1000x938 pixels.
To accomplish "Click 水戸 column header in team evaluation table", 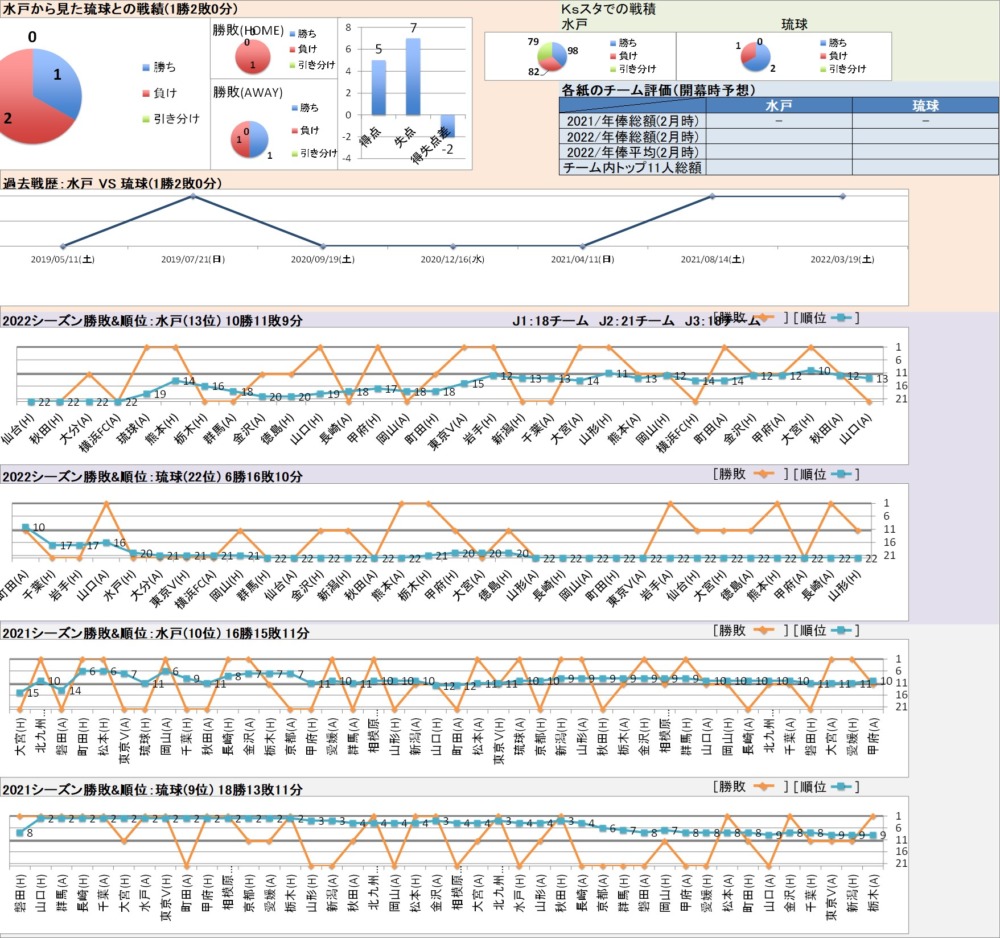I will point(778,105).
